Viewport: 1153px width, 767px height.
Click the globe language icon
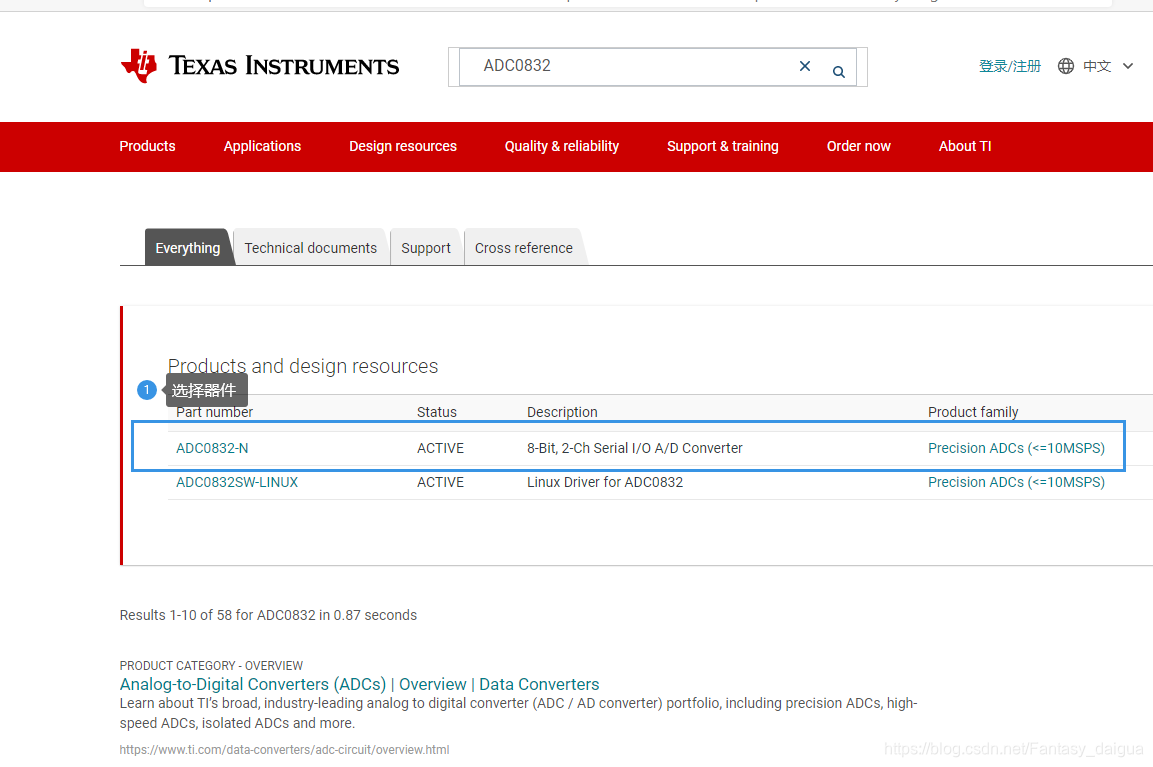1066,66
